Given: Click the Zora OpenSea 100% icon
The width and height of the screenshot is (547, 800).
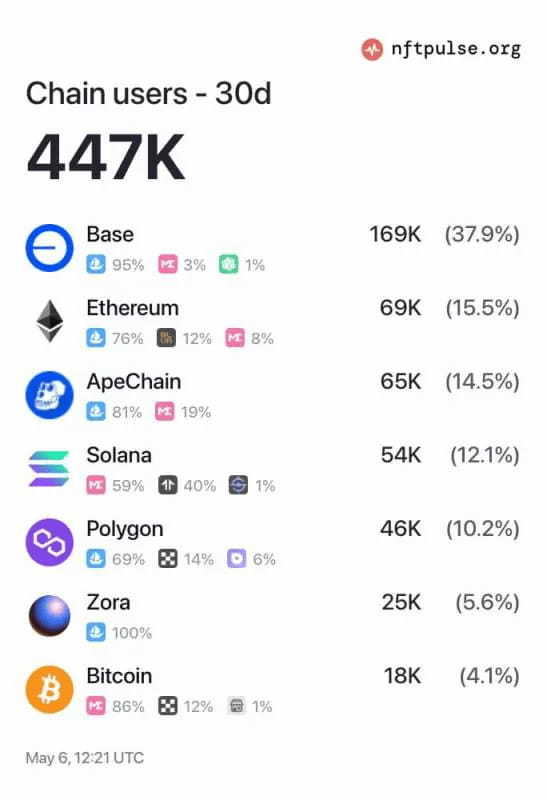Looking at the screenshot, I should click(96, 632).
